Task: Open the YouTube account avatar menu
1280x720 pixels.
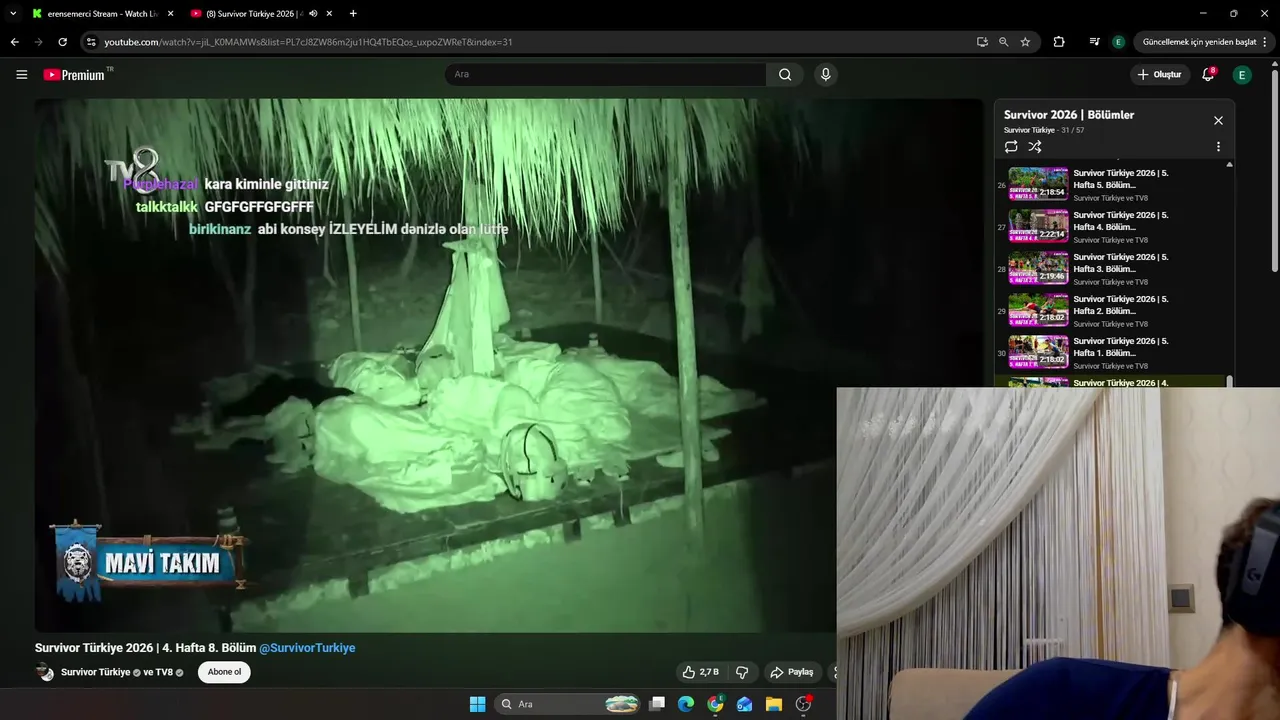Action: [1242, 75]
